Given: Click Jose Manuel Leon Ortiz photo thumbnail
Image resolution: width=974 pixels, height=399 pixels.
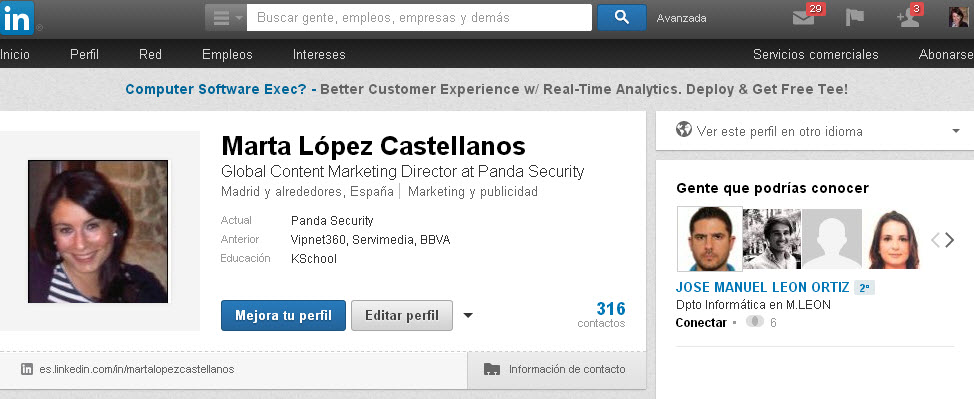Looking at the screenshot, I should pyautogui.click(x=710, y=239).
